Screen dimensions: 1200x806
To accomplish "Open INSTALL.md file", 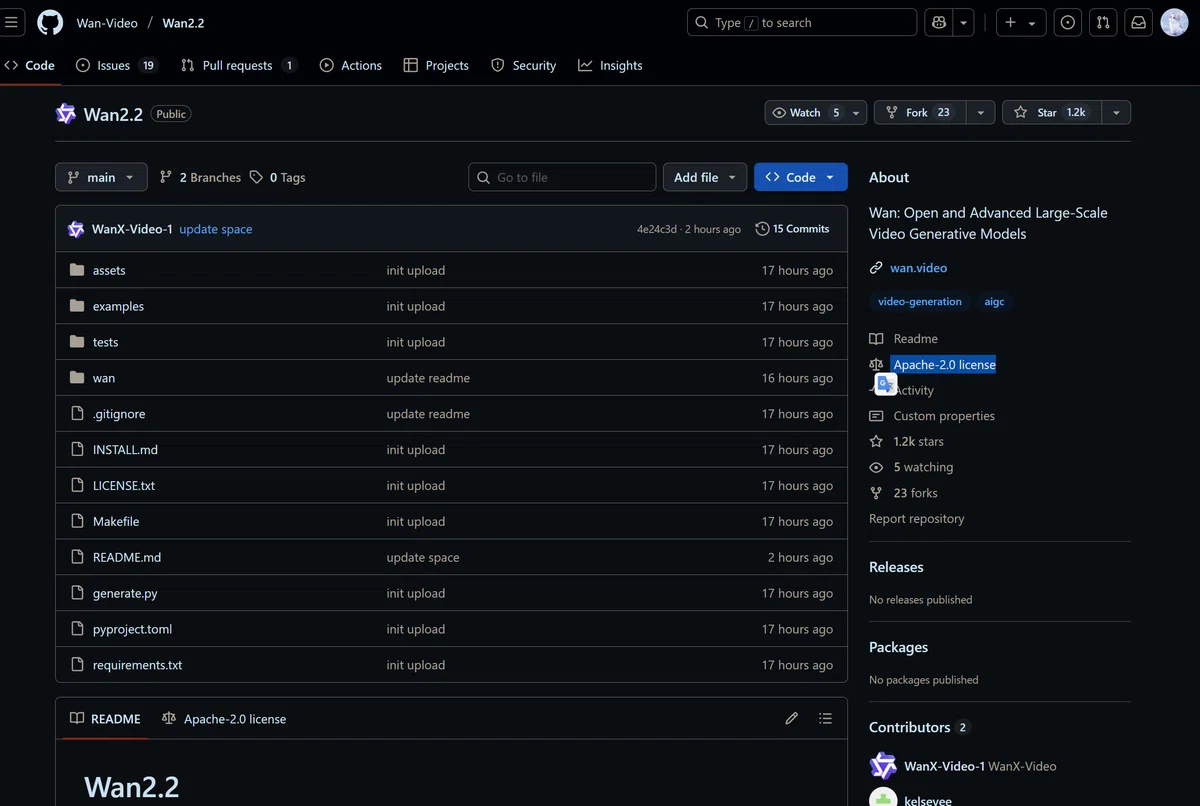I will click(x=125, y=450).
